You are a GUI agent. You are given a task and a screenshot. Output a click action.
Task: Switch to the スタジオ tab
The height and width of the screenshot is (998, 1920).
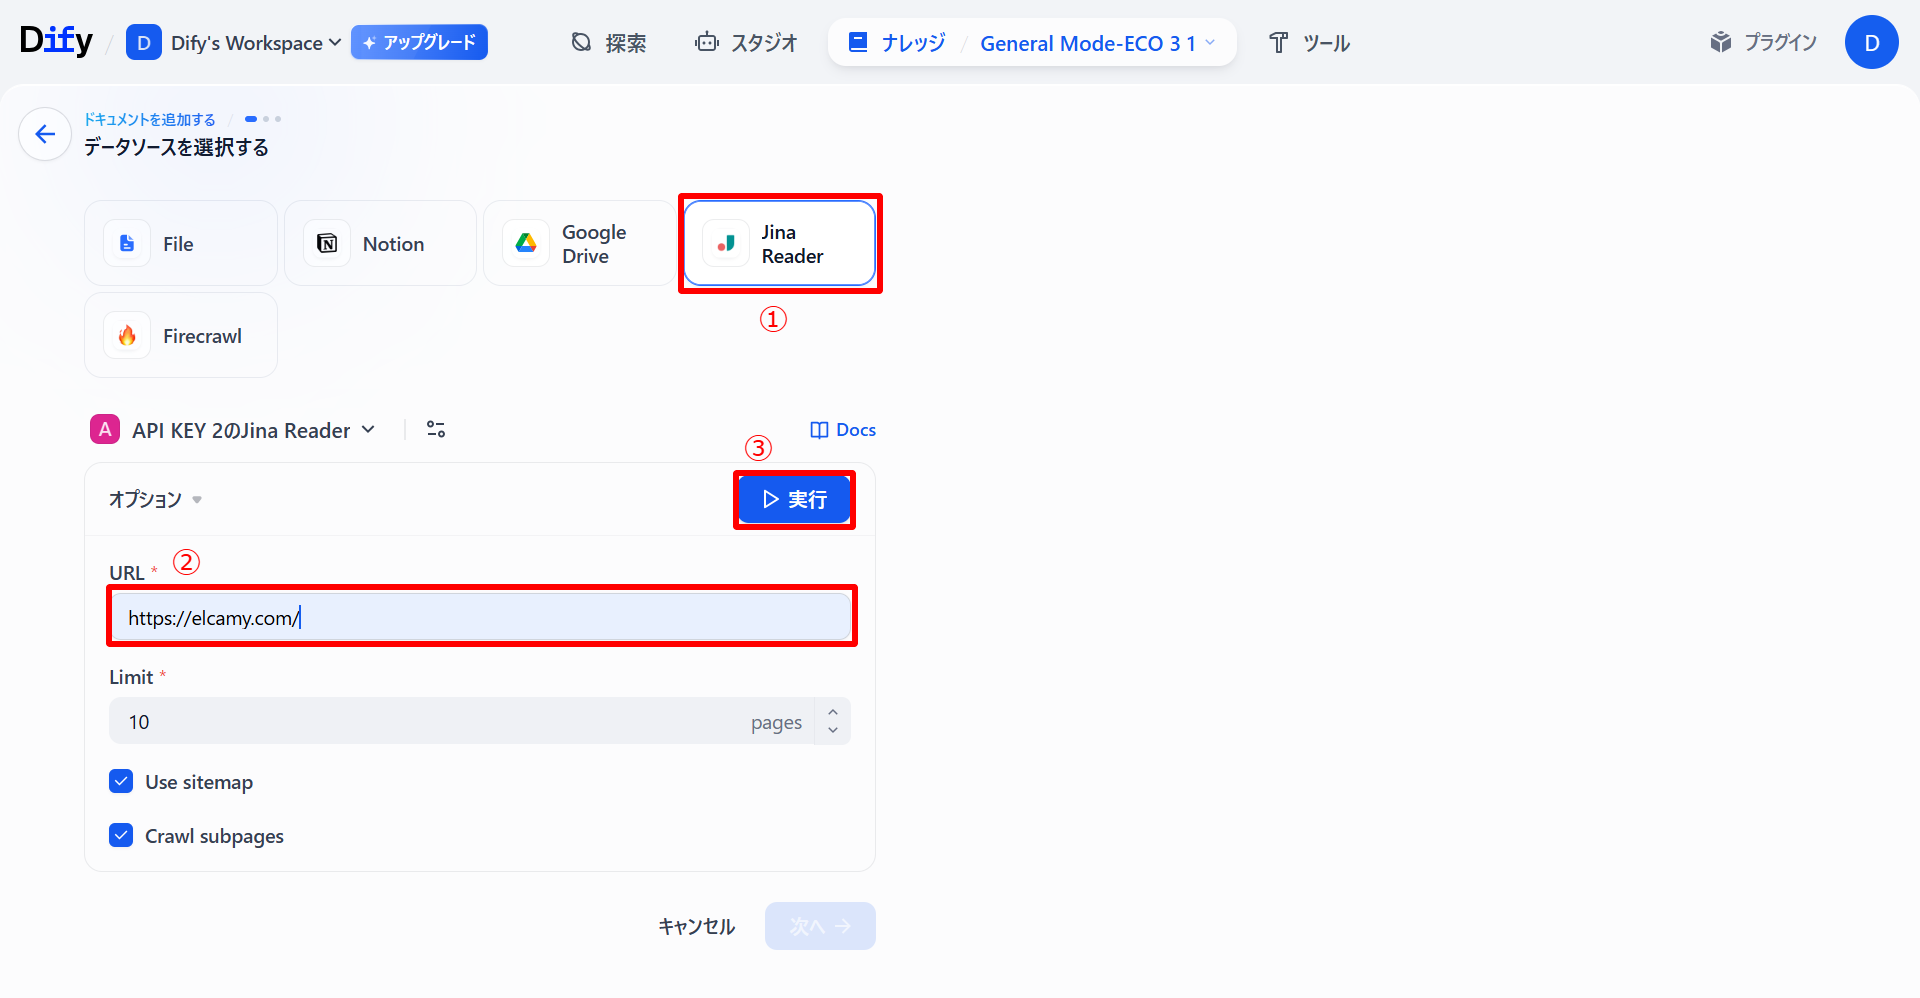746,43
